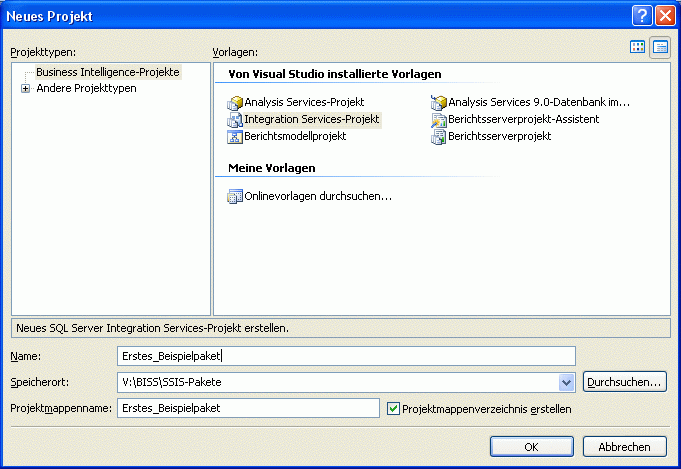Viewport: 681px width, 469px height.
Task: Click the Berichtsmodellprojekt template icon
Action: (235, 136)
